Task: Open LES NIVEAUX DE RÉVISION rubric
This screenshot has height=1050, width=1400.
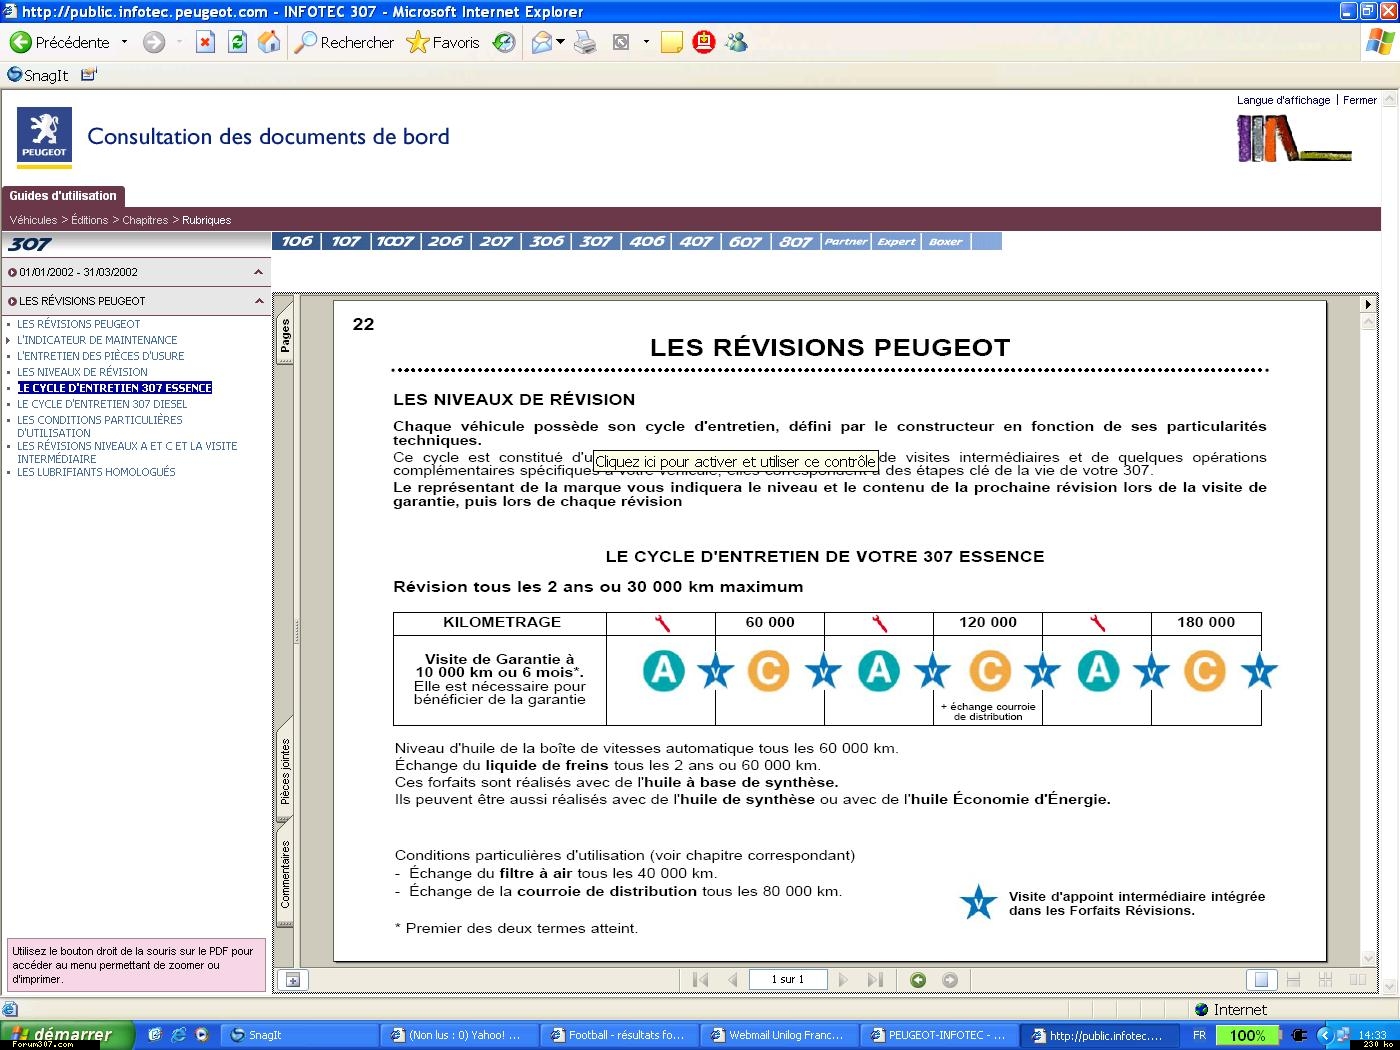Action: [x=82, y=372]
